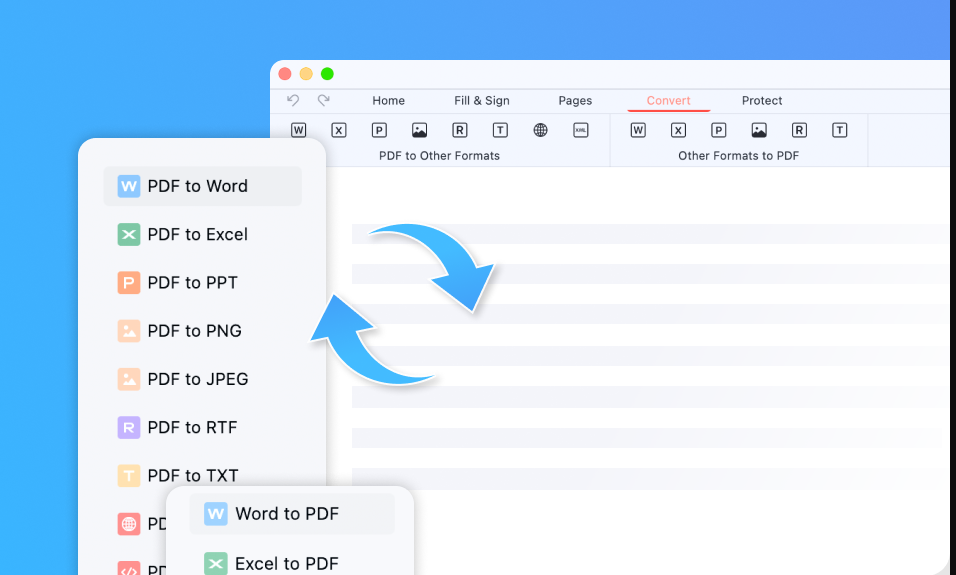Click the Excel to PDF toolbar icon
Screen dimensions: 956x575
(678, 130)
